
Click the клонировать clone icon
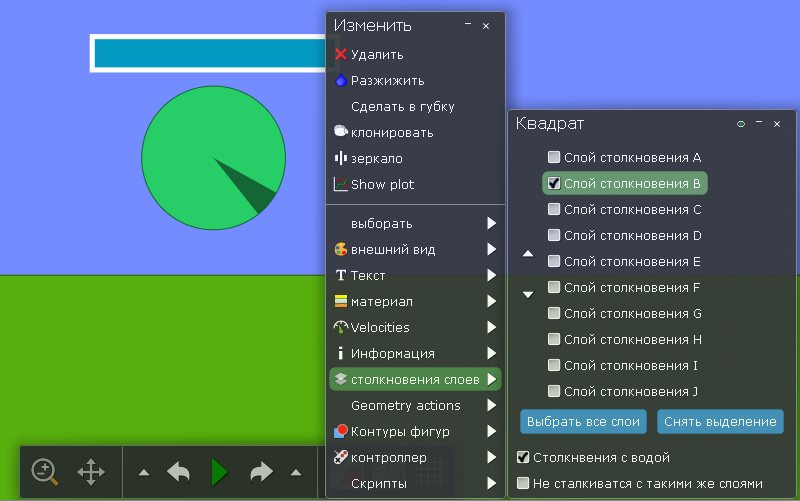(x=340, y=132)
